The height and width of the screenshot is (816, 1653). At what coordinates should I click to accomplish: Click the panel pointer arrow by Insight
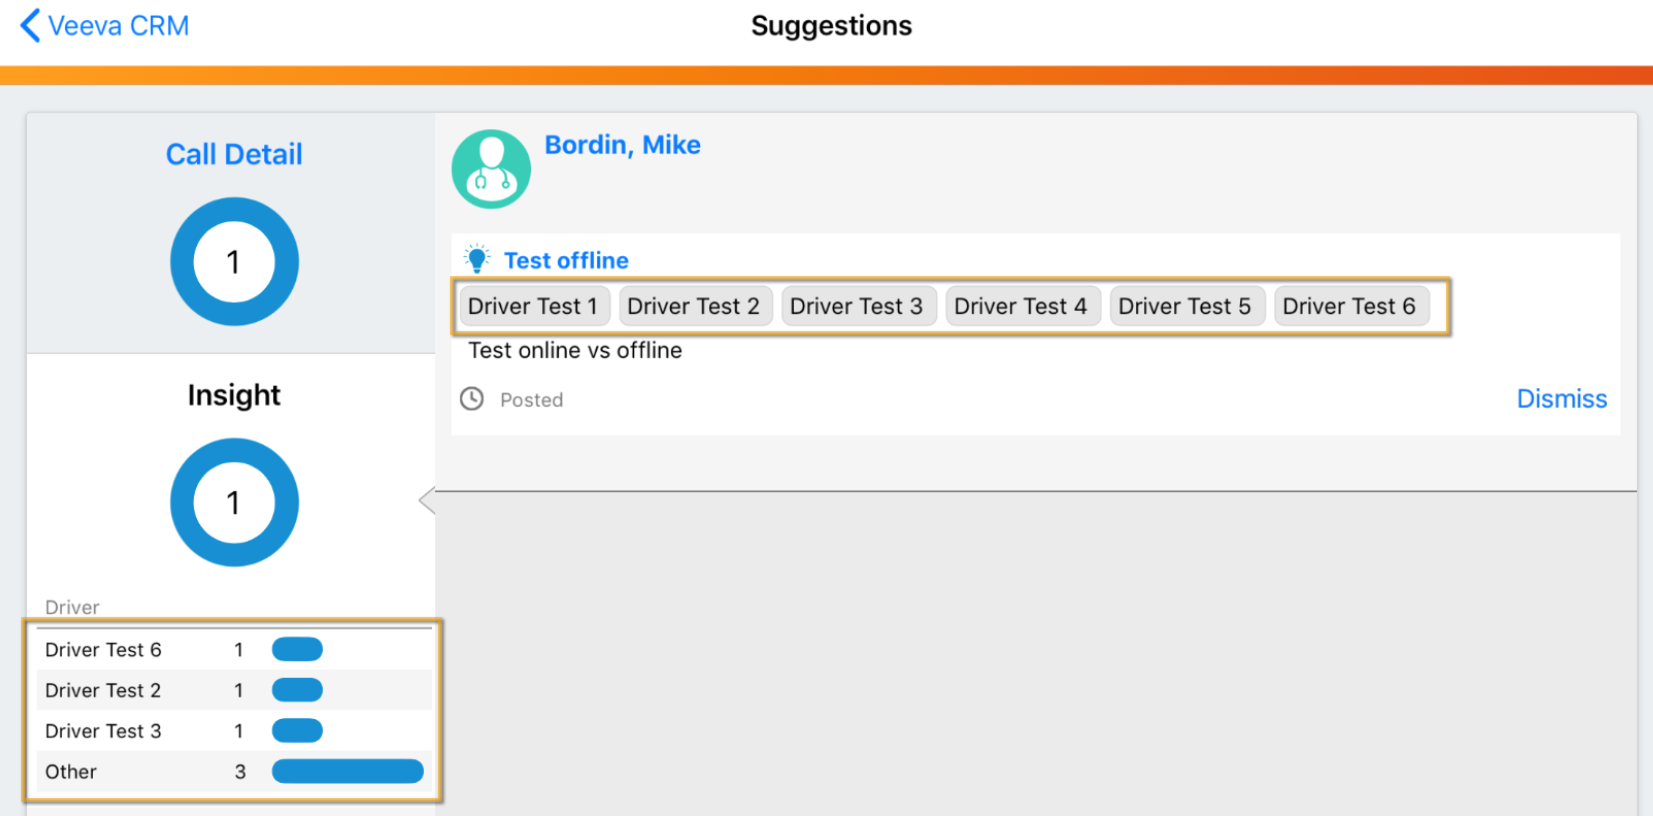[x=427, y=500]
